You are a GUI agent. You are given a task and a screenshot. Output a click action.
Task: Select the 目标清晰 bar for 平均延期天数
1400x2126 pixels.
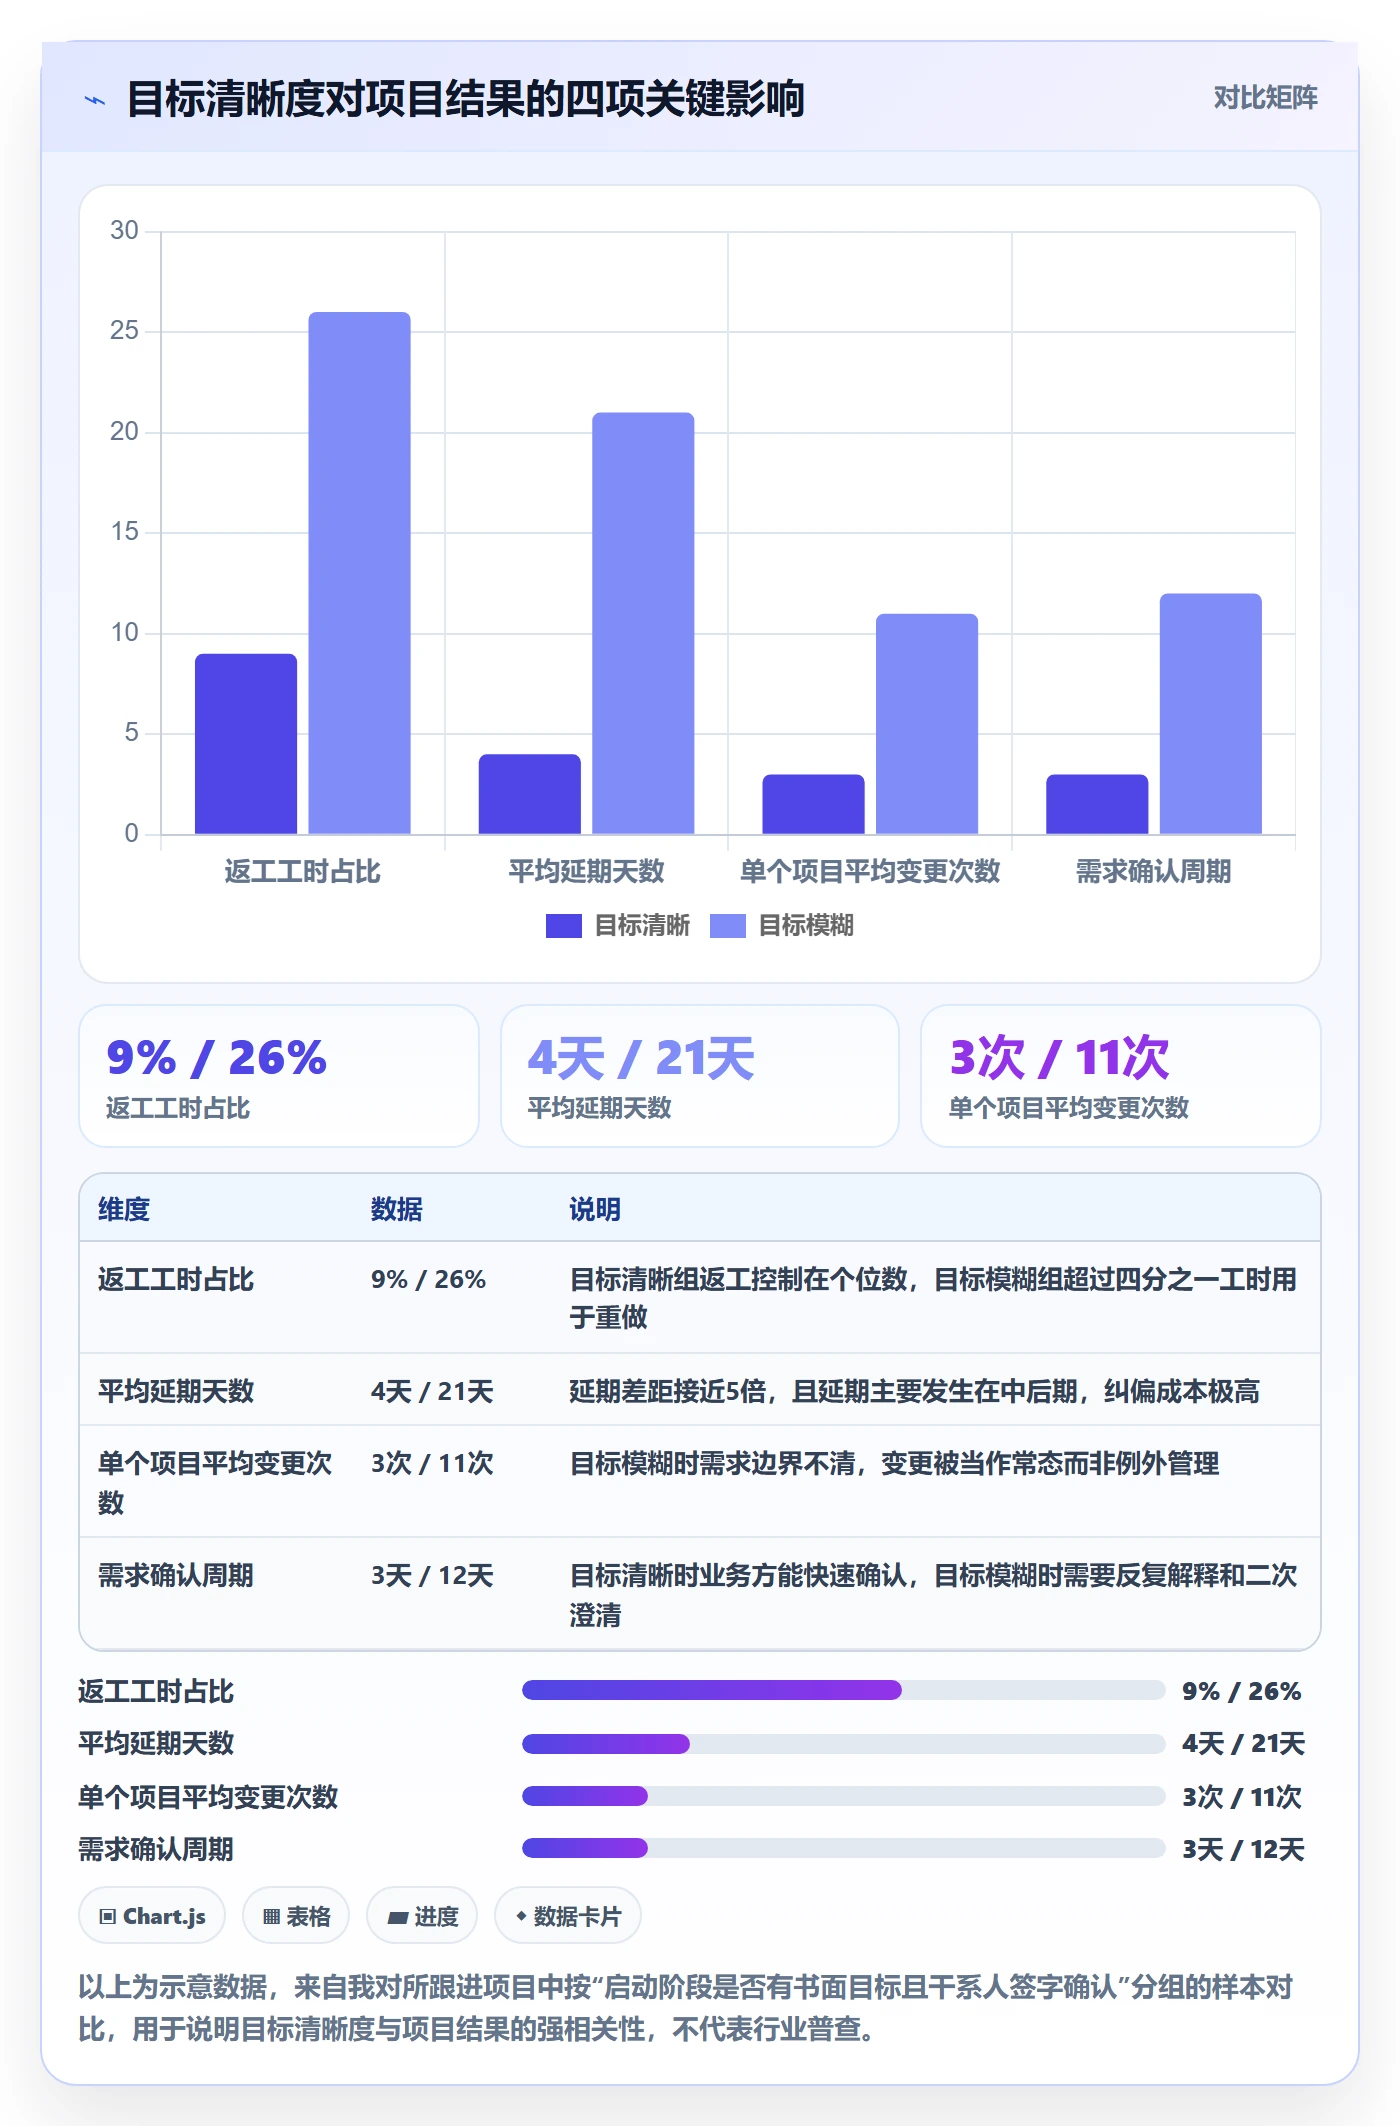point(529,794)
